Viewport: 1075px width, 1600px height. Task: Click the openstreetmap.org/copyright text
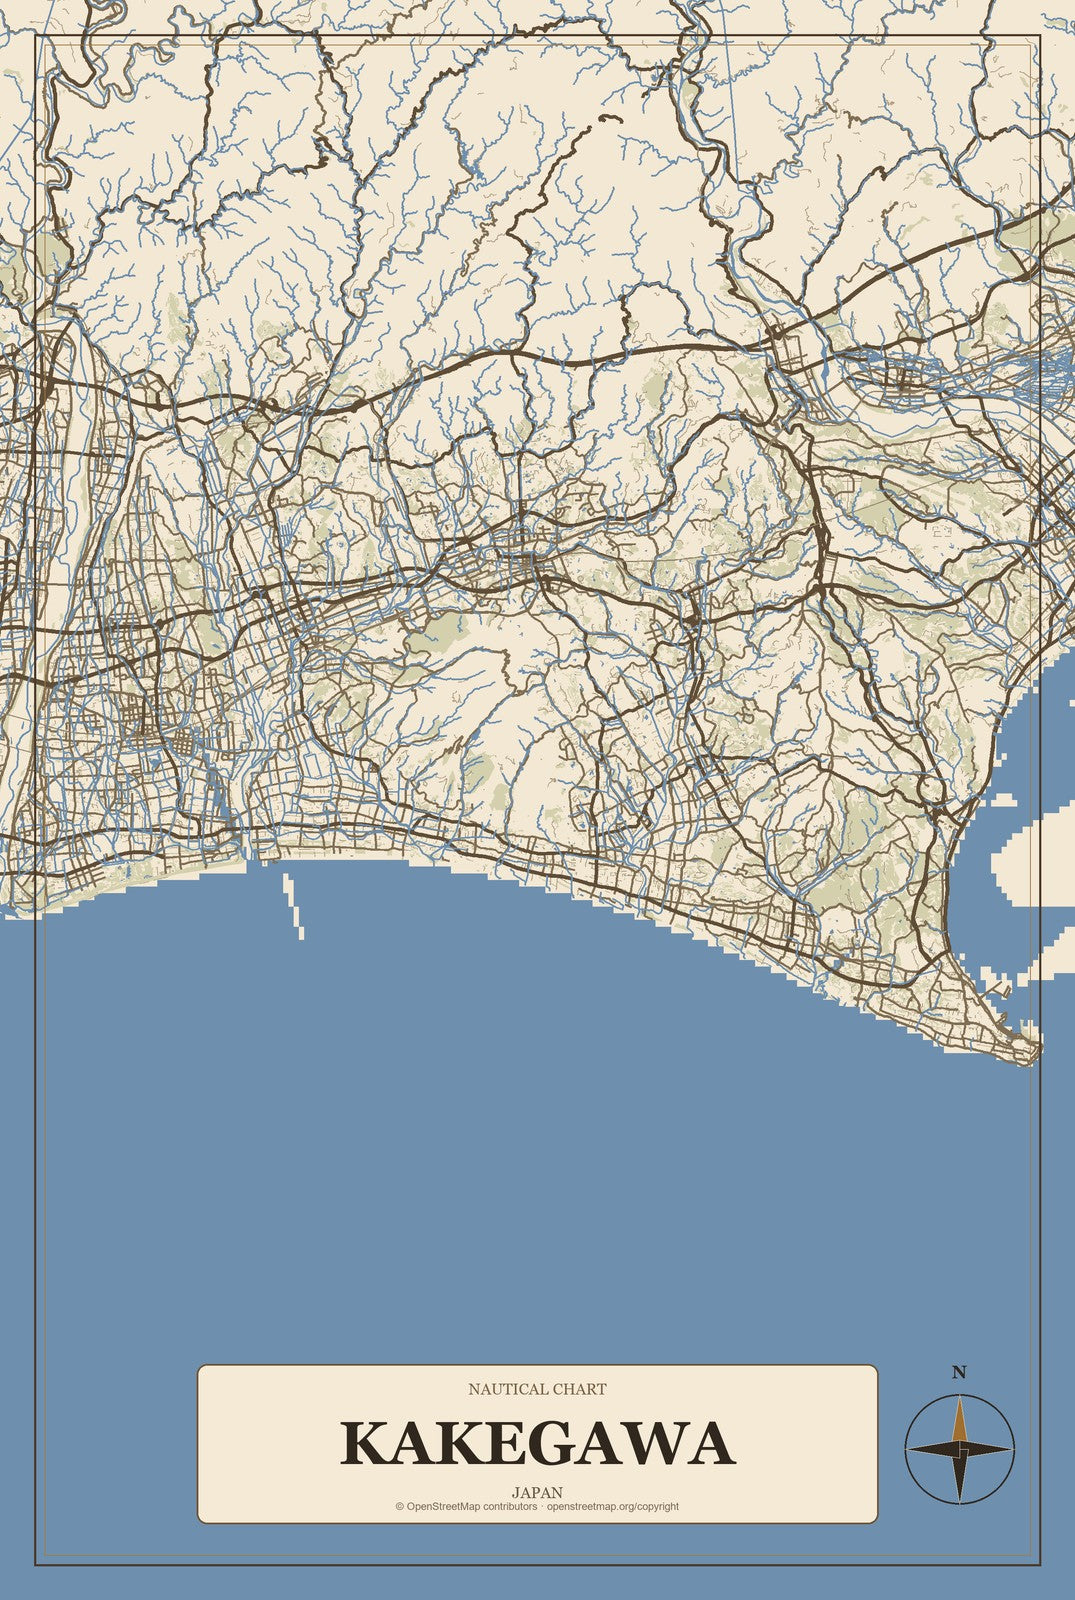coord(613,1506)
